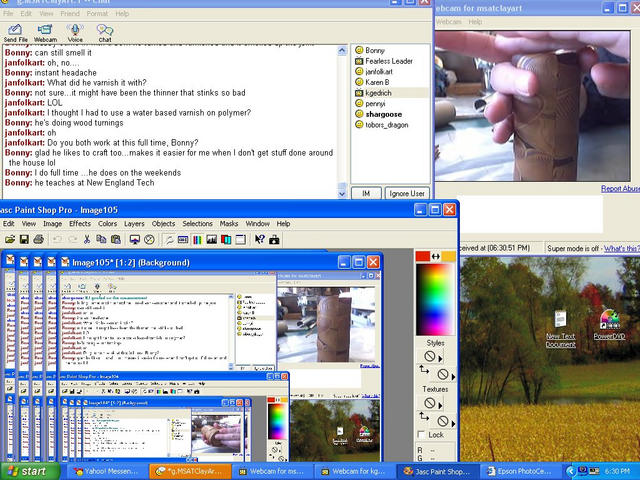The width and height of the screenshot is (640, 480).
Task: Toggle the overview window icon
Action: [x=240, y=240]
